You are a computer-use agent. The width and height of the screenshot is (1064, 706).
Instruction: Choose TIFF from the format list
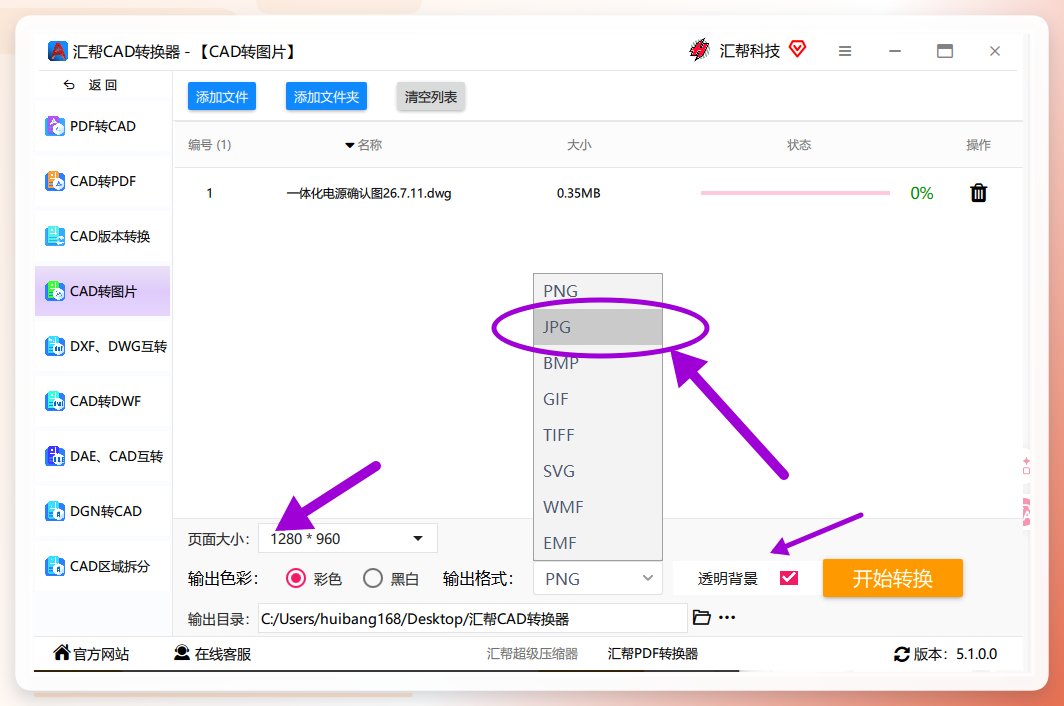pyautogui.click(x=598, y=435)
